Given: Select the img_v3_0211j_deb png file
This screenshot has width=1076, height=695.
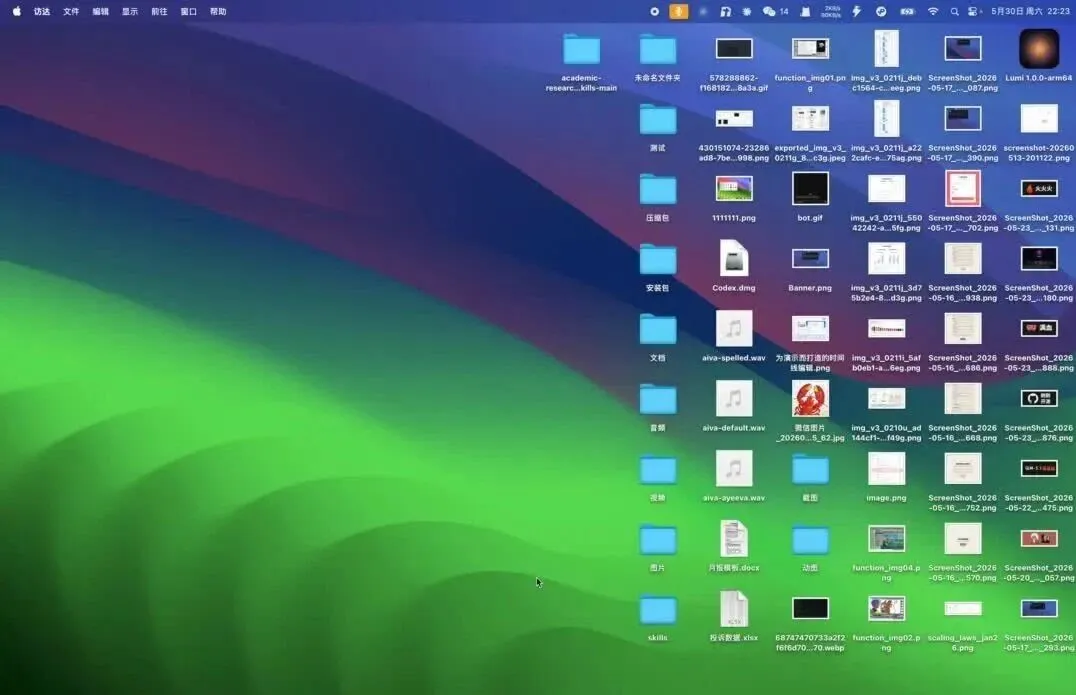Looking at the screenshot, I should click(886, 49).
